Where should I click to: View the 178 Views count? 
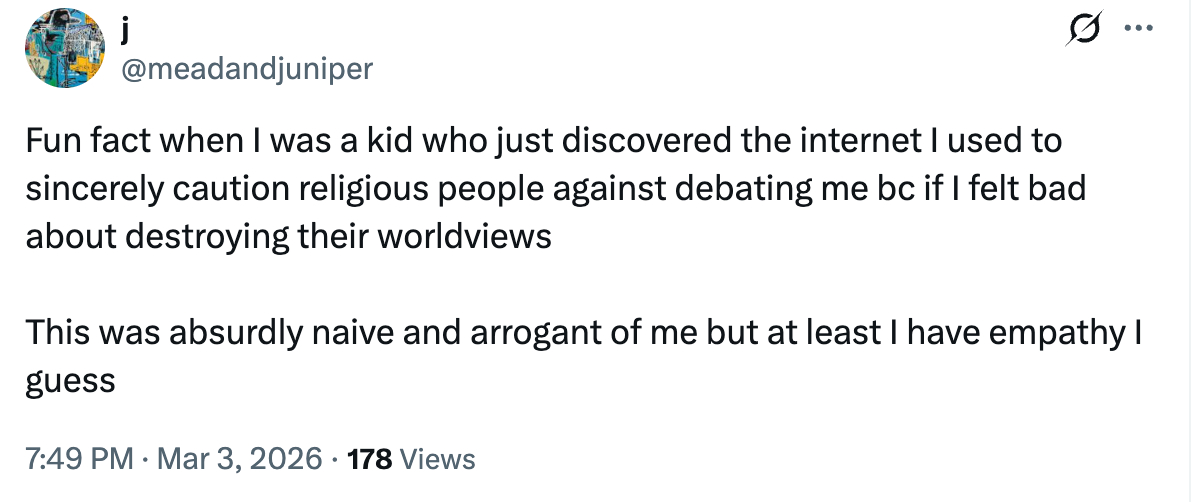click(410, 459)
